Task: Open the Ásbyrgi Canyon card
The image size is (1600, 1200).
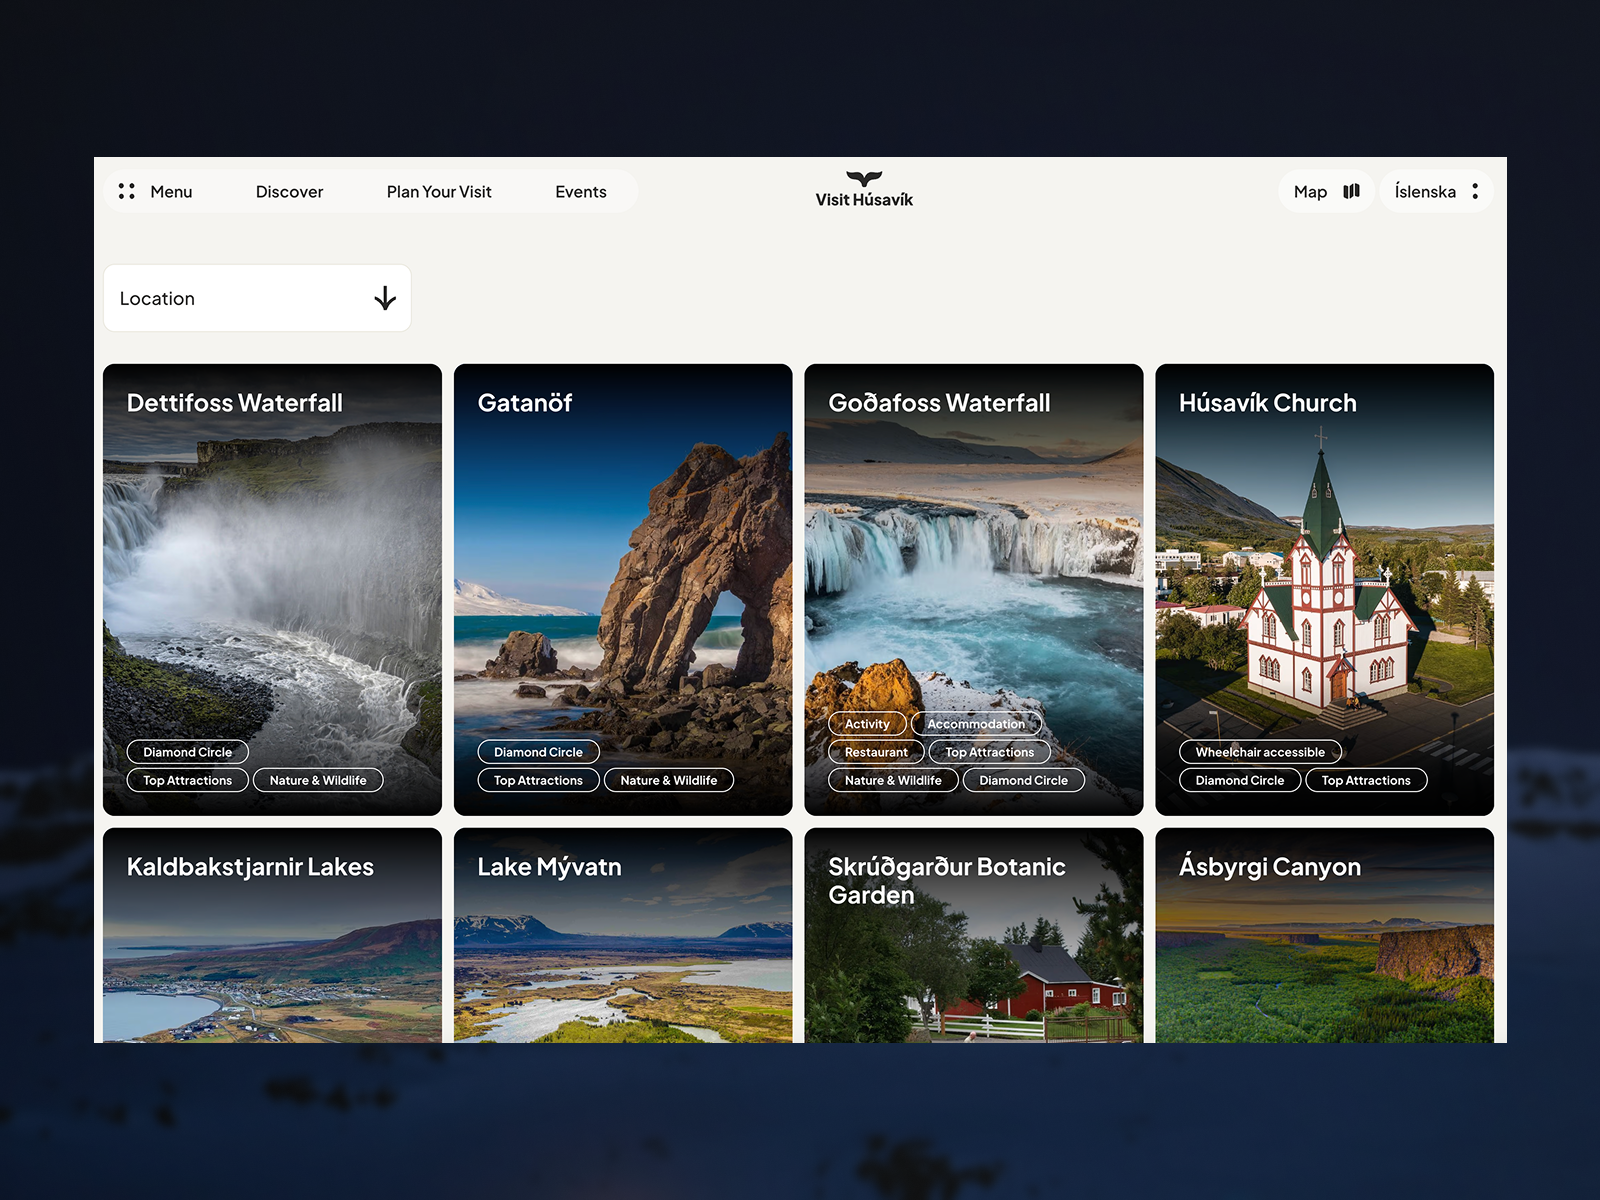Action: [x=1324, y=950]
